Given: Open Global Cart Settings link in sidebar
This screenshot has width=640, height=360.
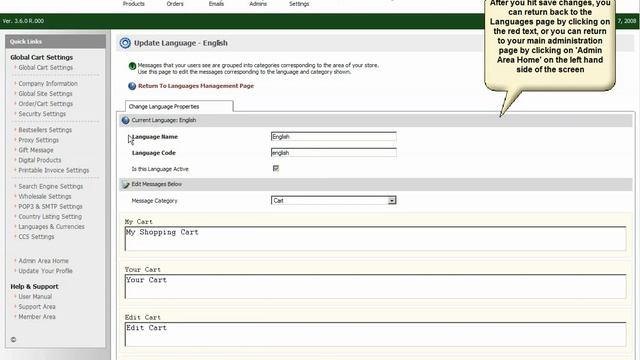Looking at the screenshot, I should click(x=46, y=68).
